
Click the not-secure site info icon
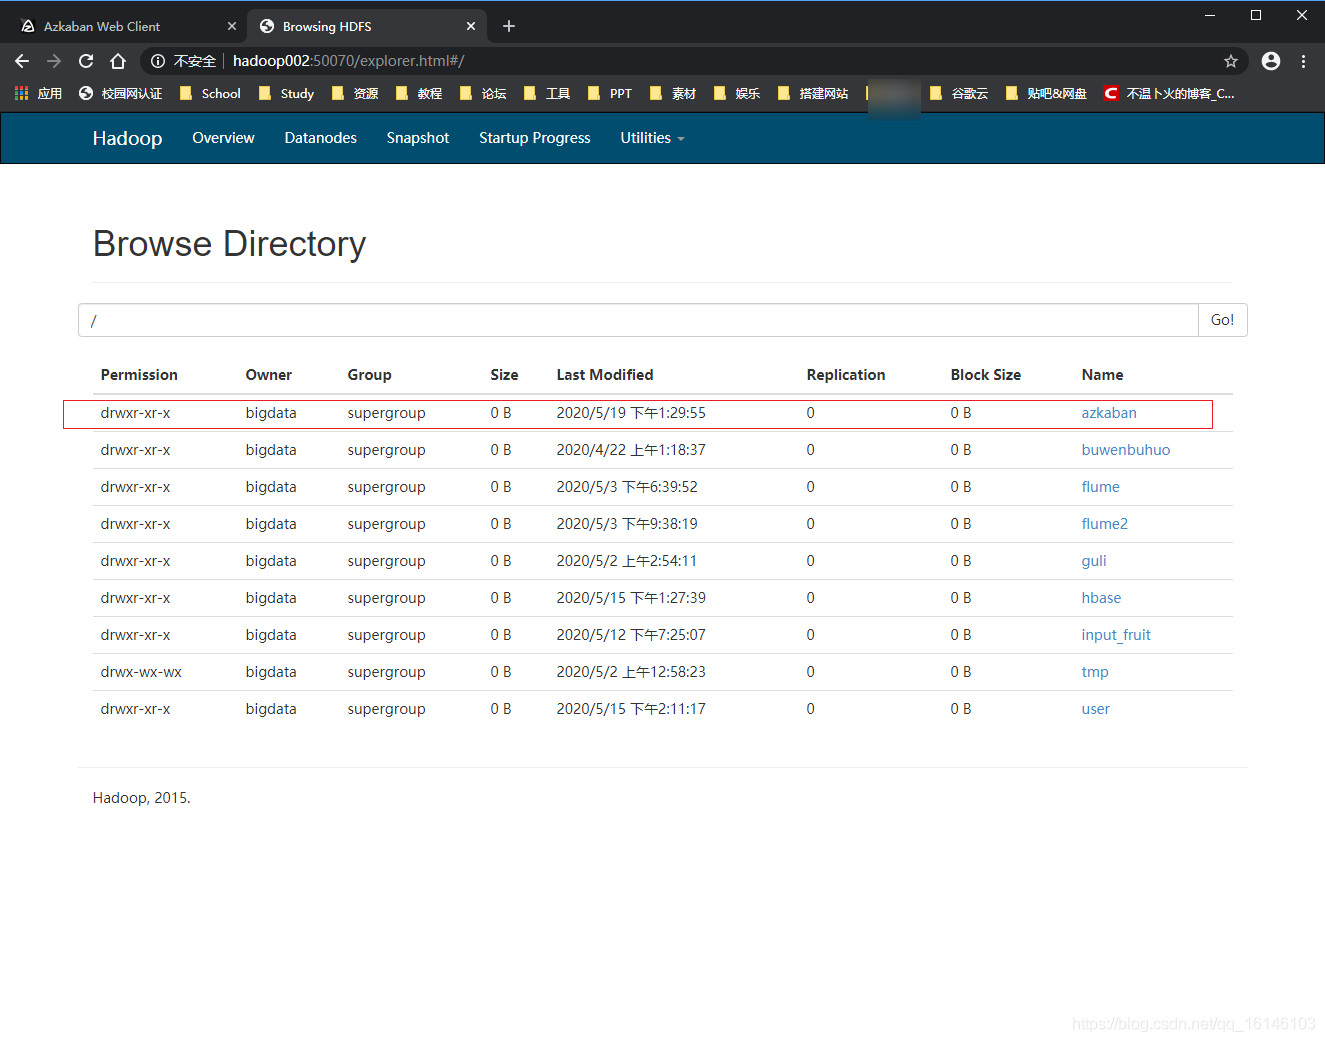pyautogui.click(x=158, y=61)
